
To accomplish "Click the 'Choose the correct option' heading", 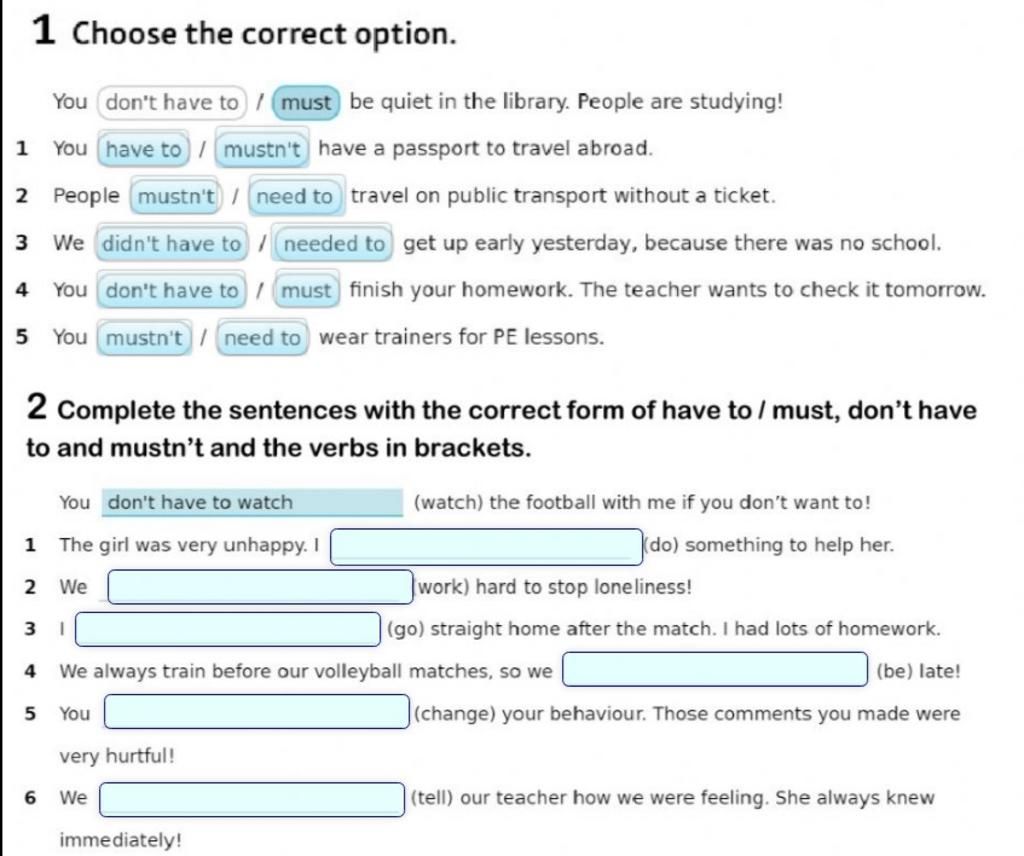I will click(x=264, y=33).
